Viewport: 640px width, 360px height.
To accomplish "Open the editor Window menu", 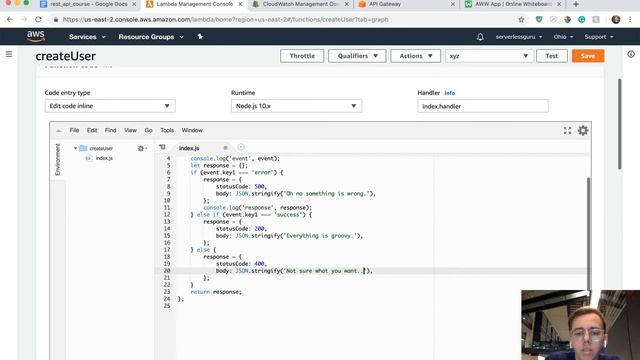I will point(192,130).
